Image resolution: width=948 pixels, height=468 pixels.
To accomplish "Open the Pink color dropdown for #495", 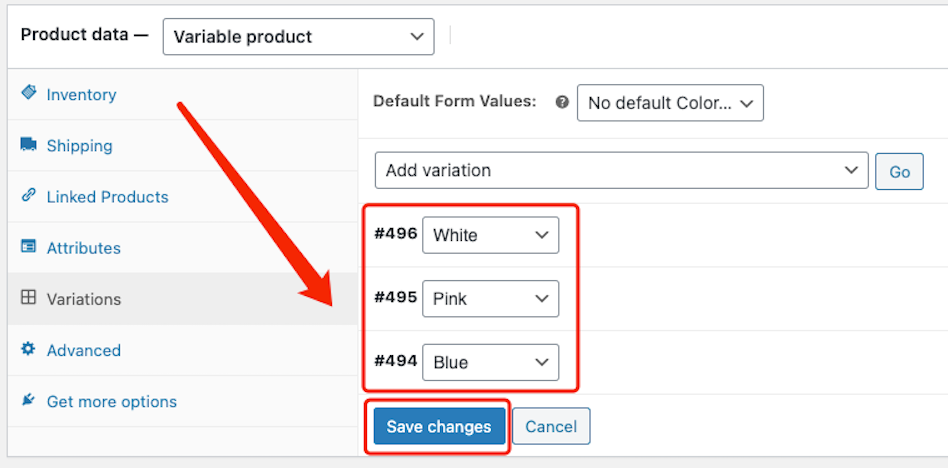I will 490,299.
